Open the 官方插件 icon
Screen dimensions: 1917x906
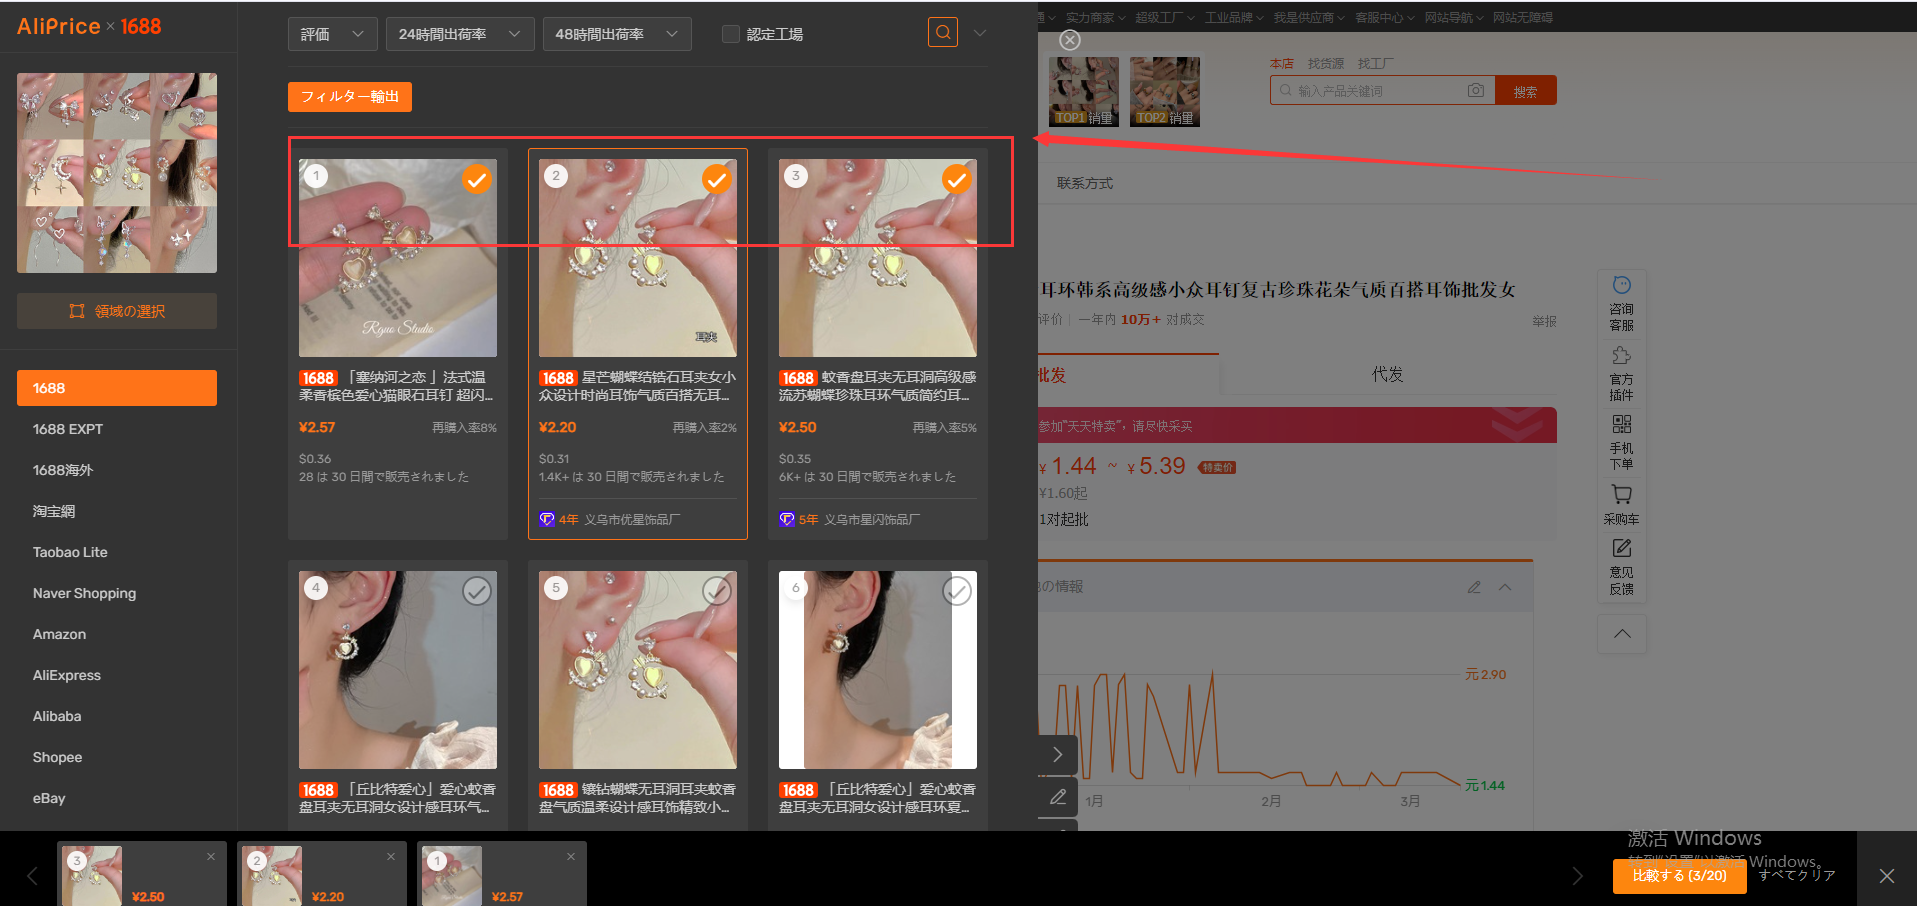click(1622, 373)
